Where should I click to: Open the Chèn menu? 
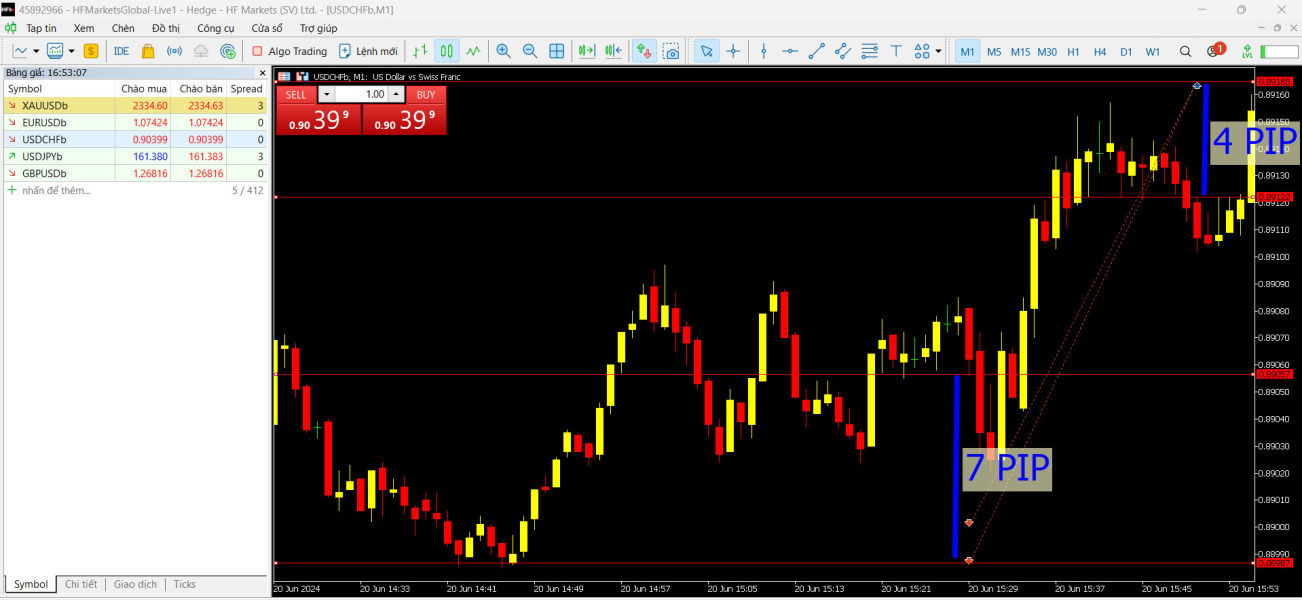(123, 28)
